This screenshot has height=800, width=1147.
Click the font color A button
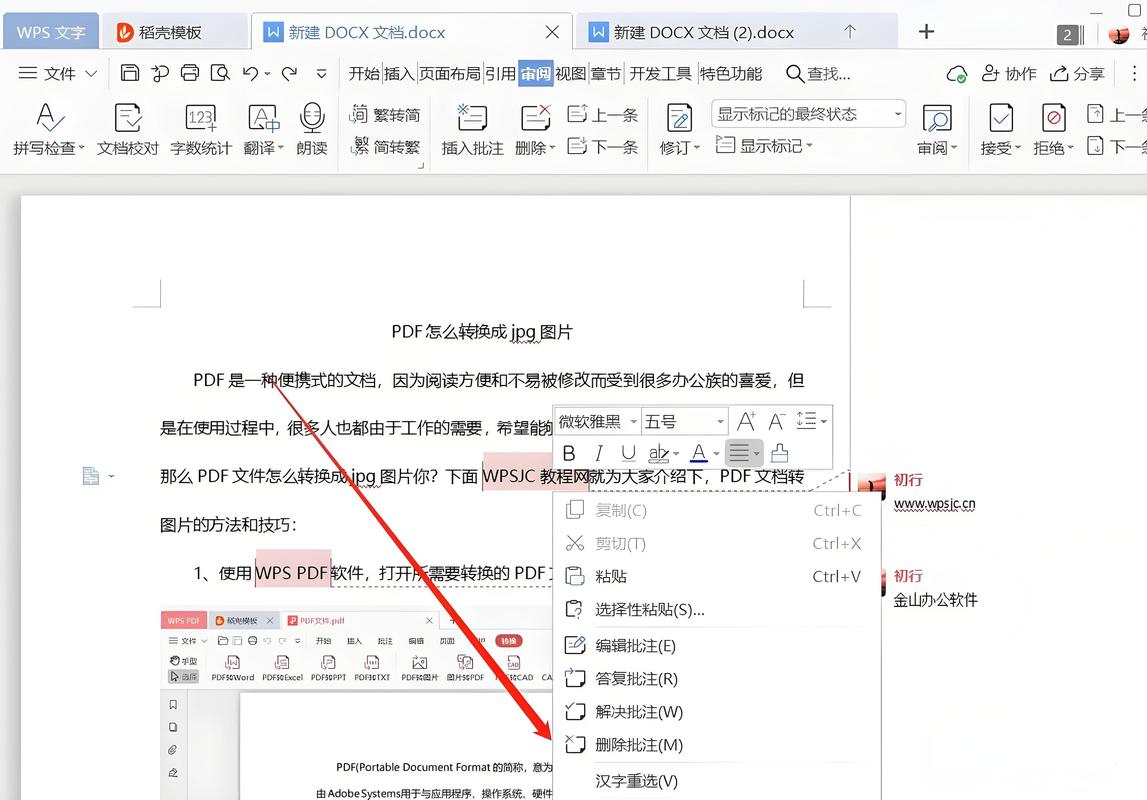pyautogui.click(x=699, y=453)
